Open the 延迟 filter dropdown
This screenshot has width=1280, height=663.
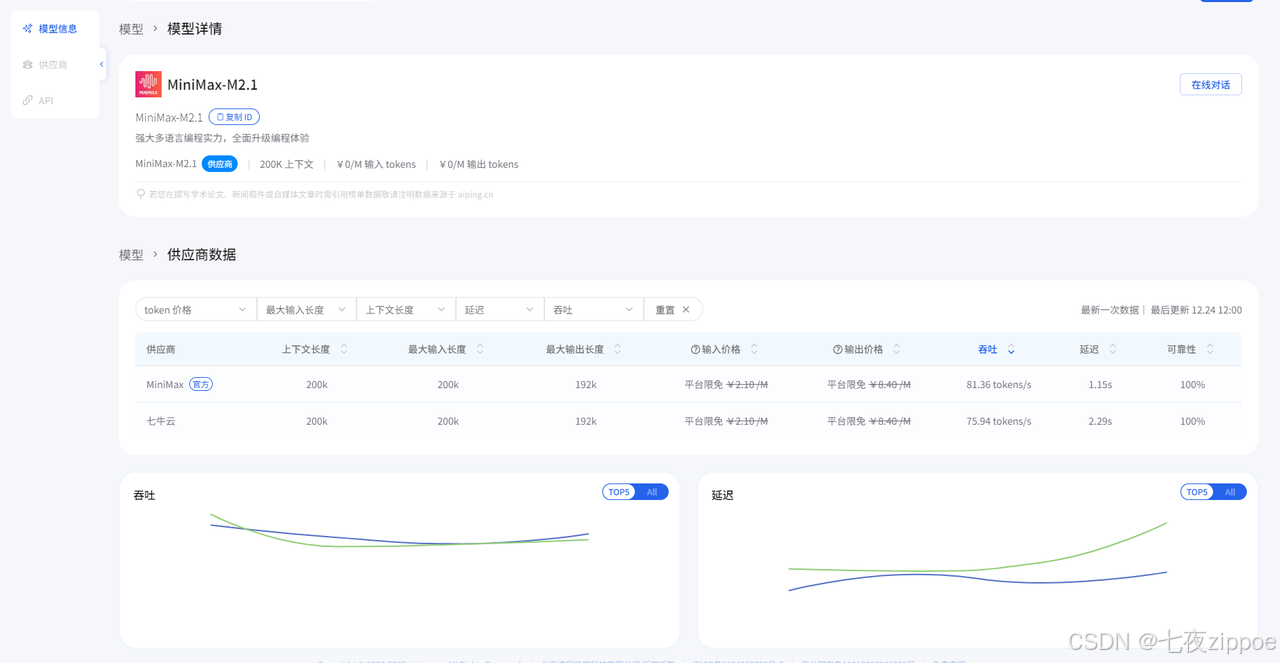(x=499, y=310)
